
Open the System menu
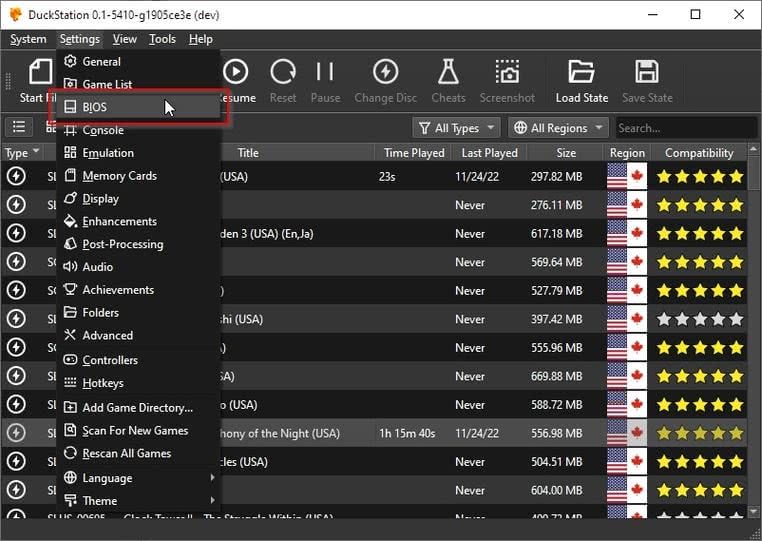28,39
